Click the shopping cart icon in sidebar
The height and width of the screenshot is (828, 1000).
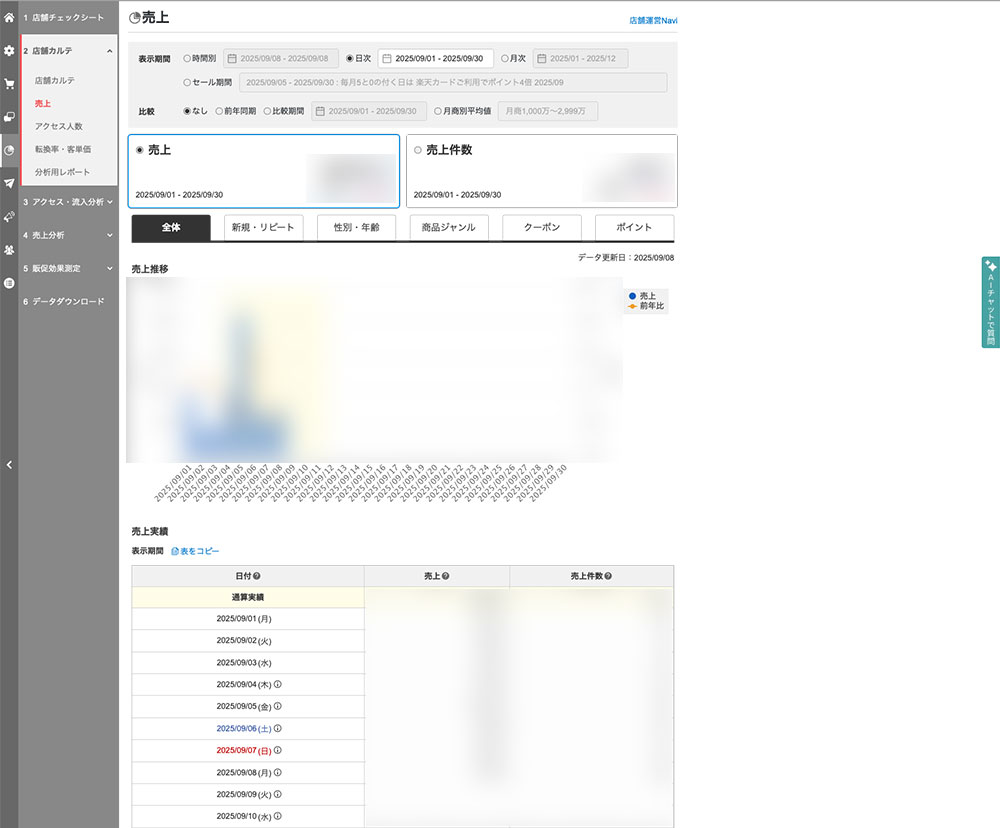tap(9, 84)
